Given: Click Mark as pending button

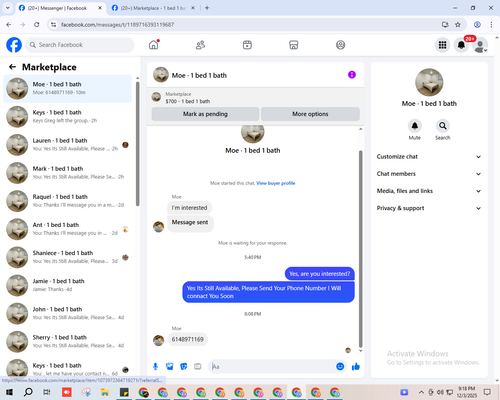Looking at the screenshot, I should click(x=205, y=114).
